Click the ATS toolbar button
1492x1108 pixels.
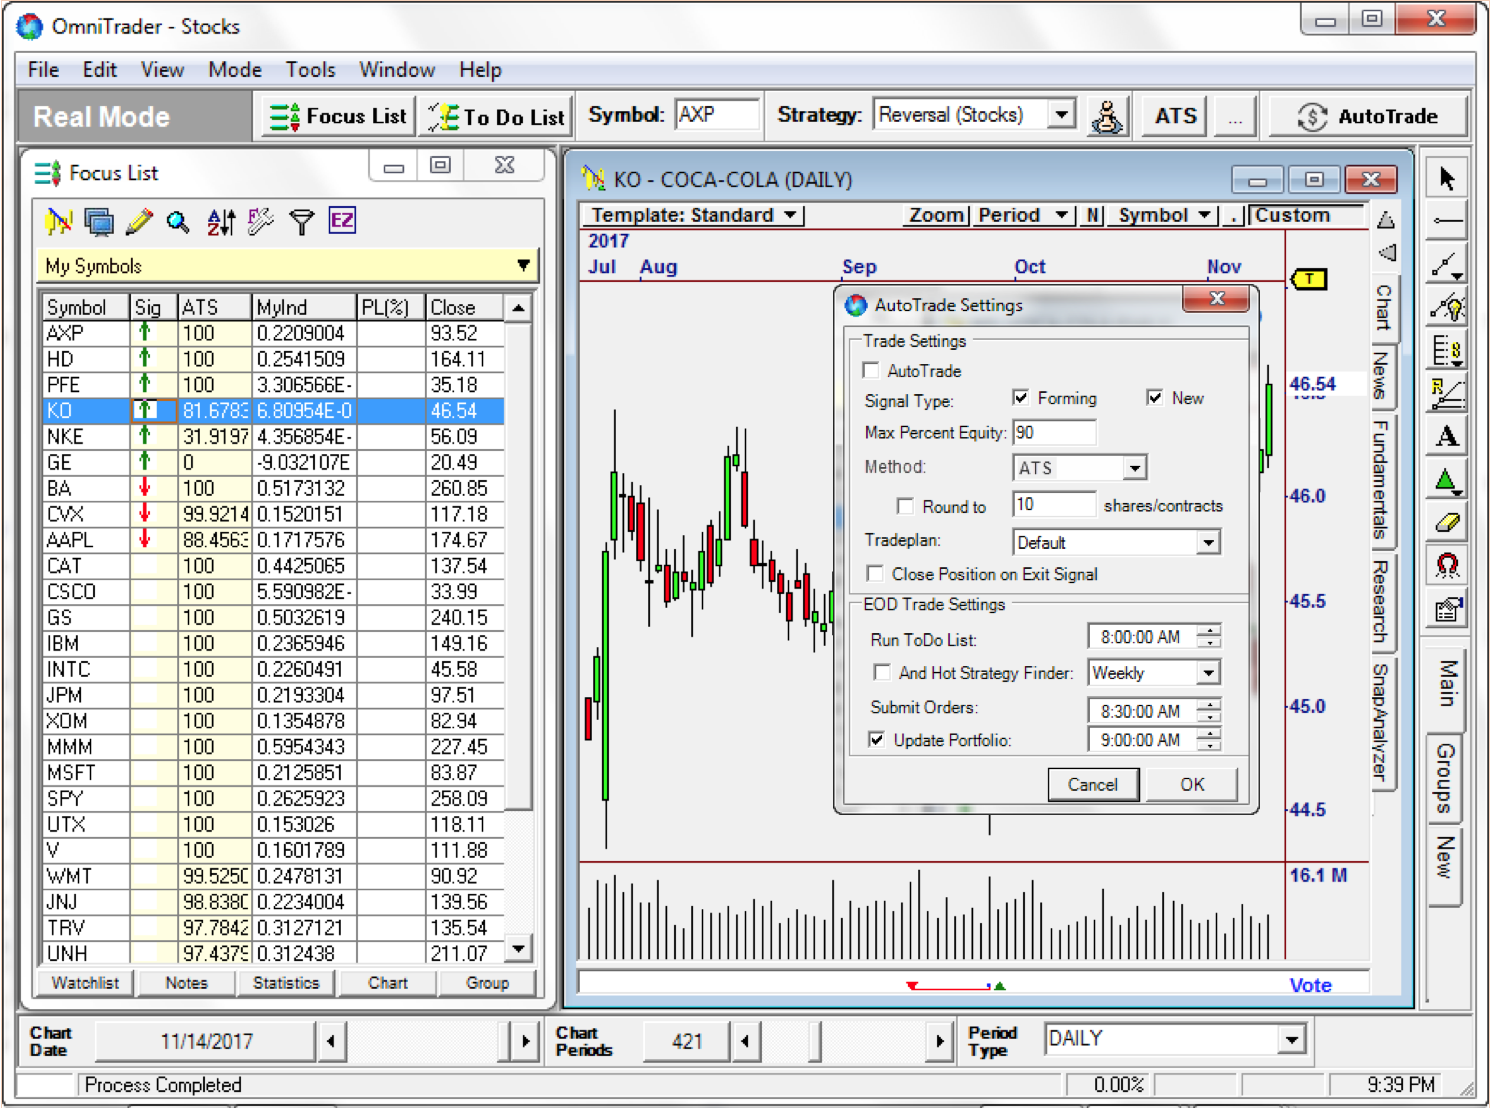coord(1175,116)
